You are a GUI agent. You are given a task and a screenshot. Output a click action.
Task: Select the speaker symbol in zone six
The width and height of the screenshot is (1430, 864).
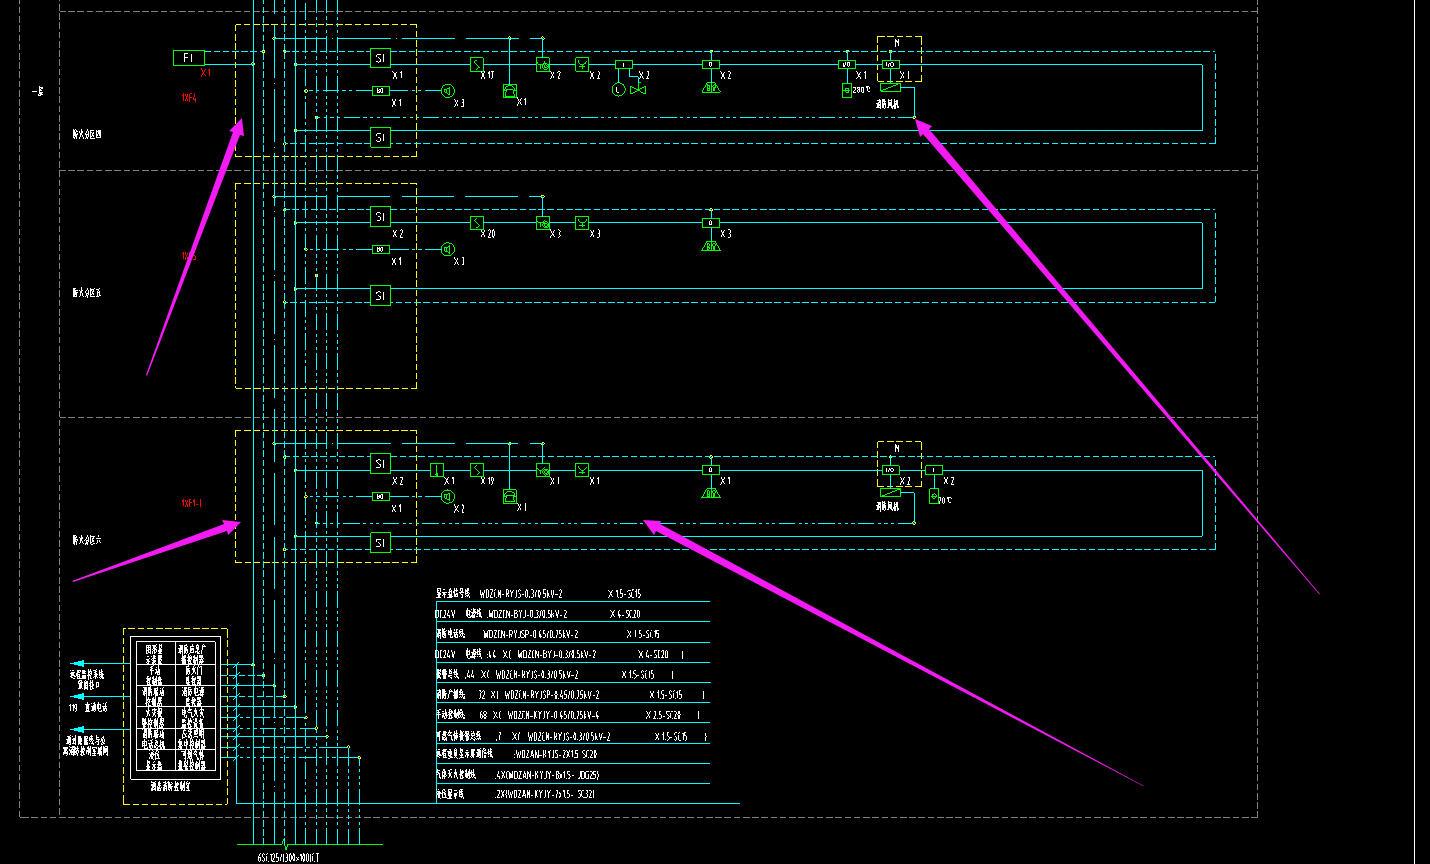[448, 496]
